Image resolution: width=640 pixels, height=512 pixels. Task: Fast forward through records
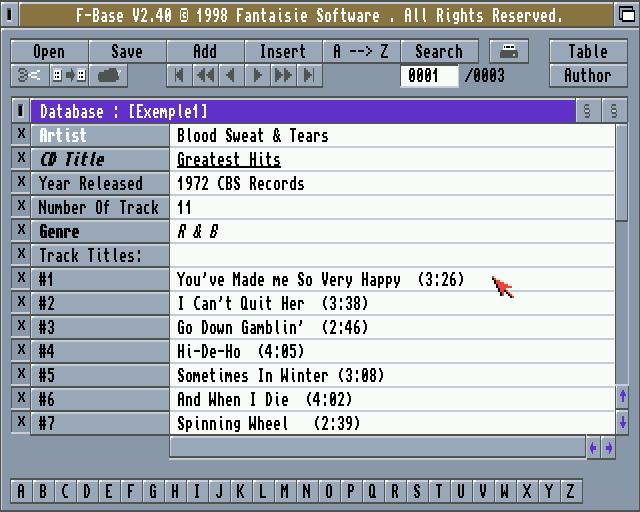coord(283,76)
